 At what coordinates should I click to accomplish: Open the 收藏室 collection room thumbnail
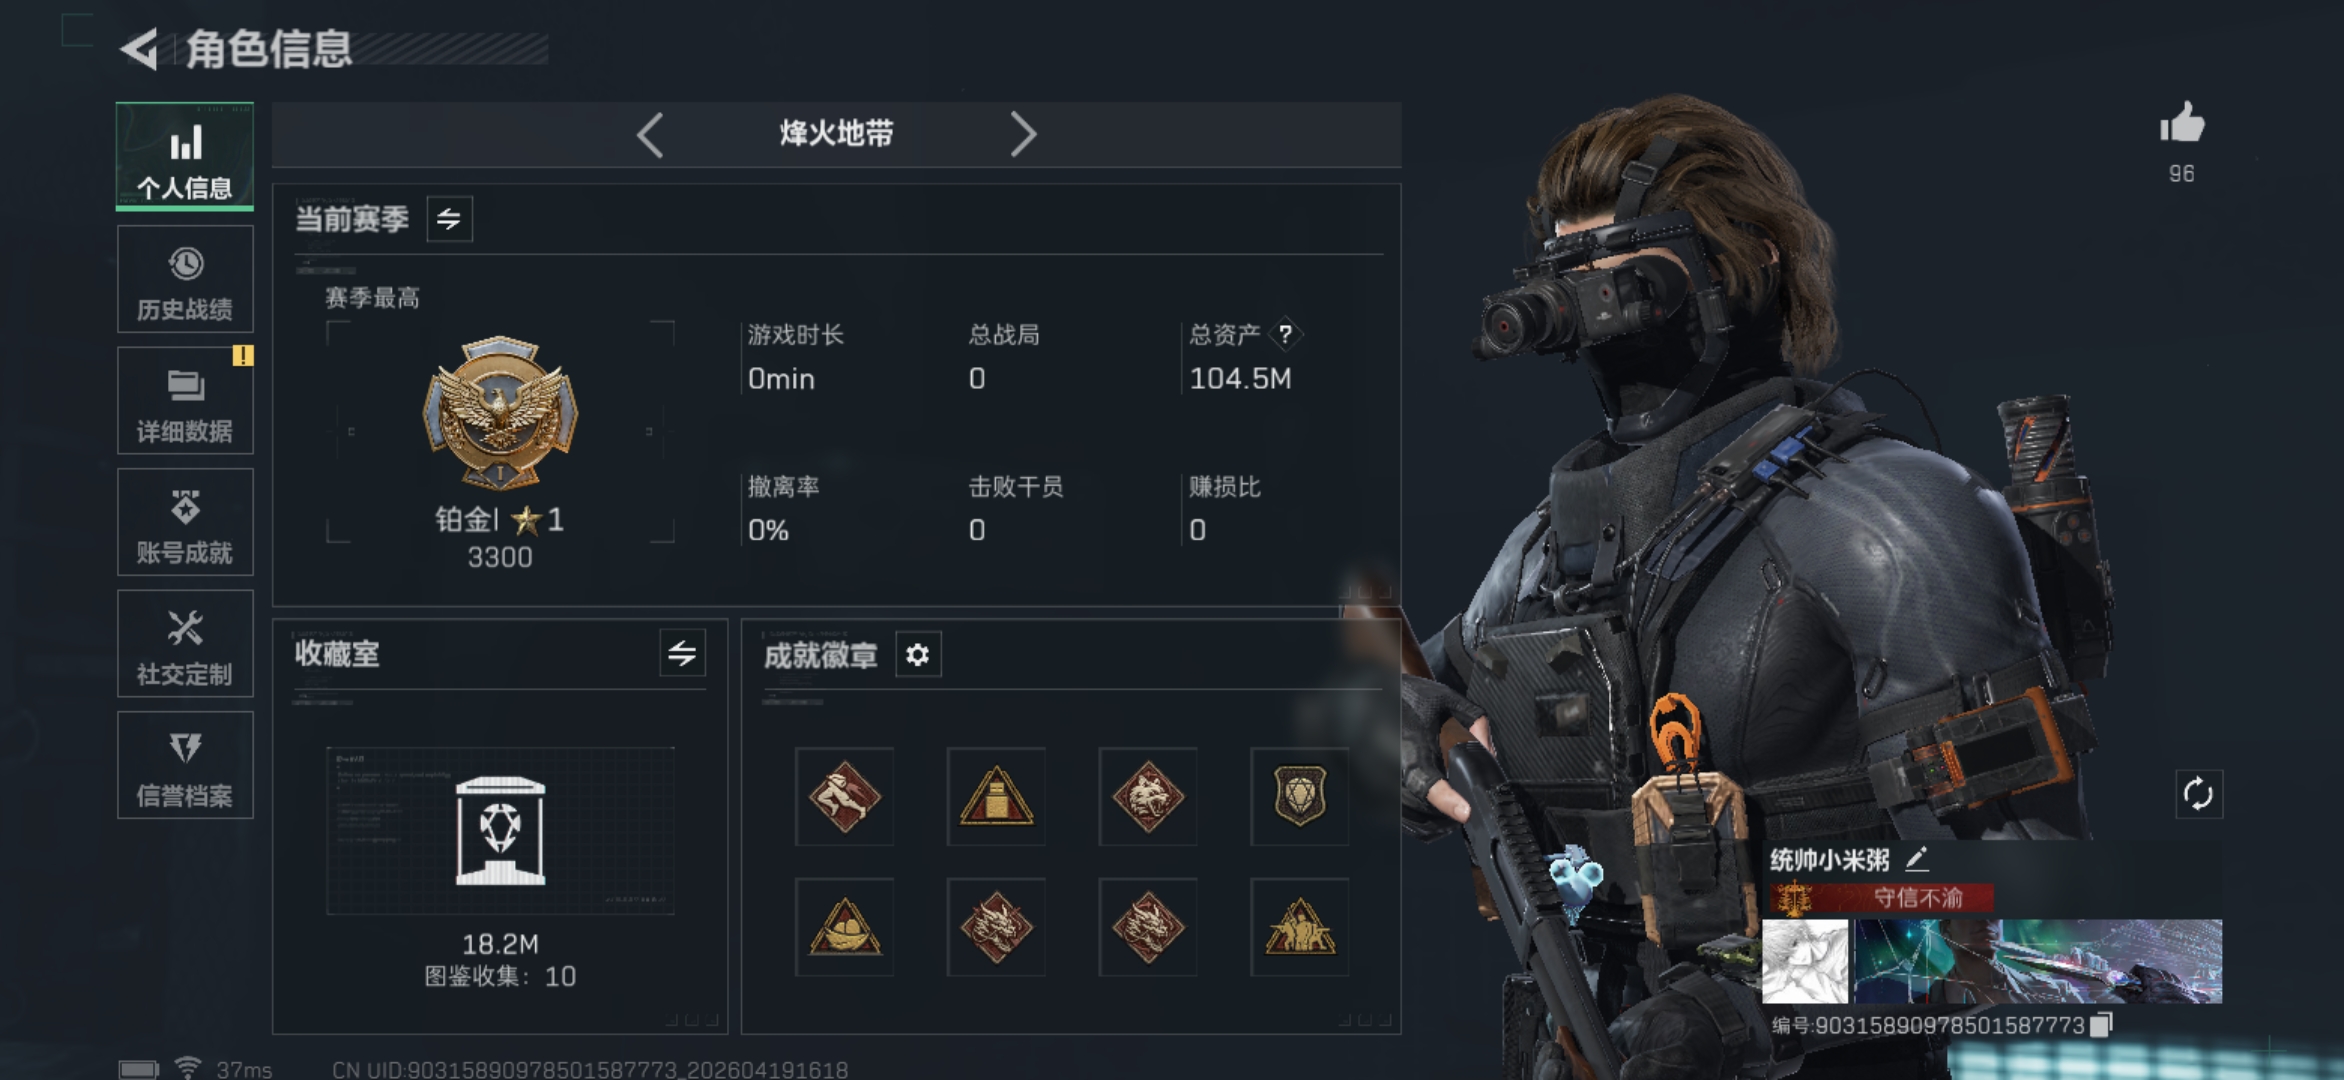tap(500, 831)
